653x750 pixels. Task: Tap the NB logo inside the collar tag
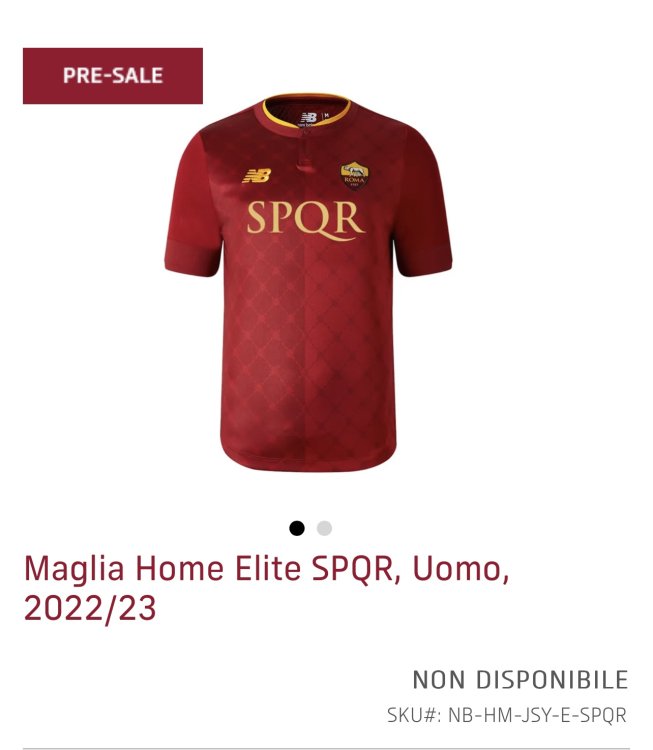[308, 117]
